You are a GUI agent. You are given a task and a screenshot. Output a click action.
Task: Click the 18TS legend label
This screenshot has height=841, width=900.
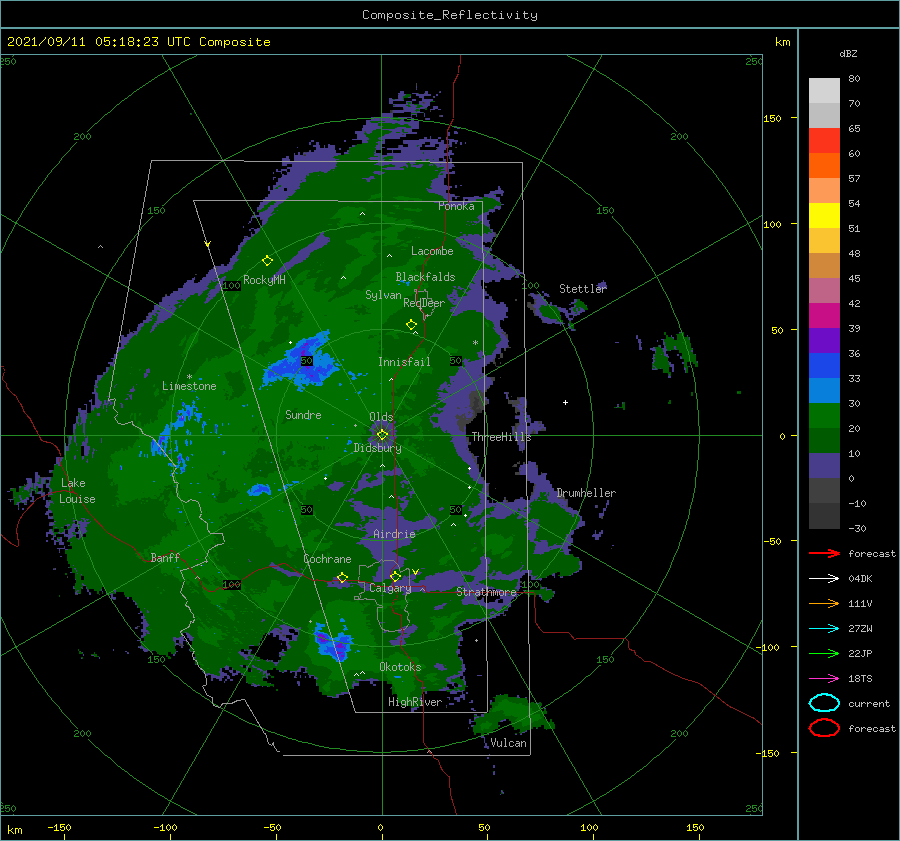click(860, 679)
